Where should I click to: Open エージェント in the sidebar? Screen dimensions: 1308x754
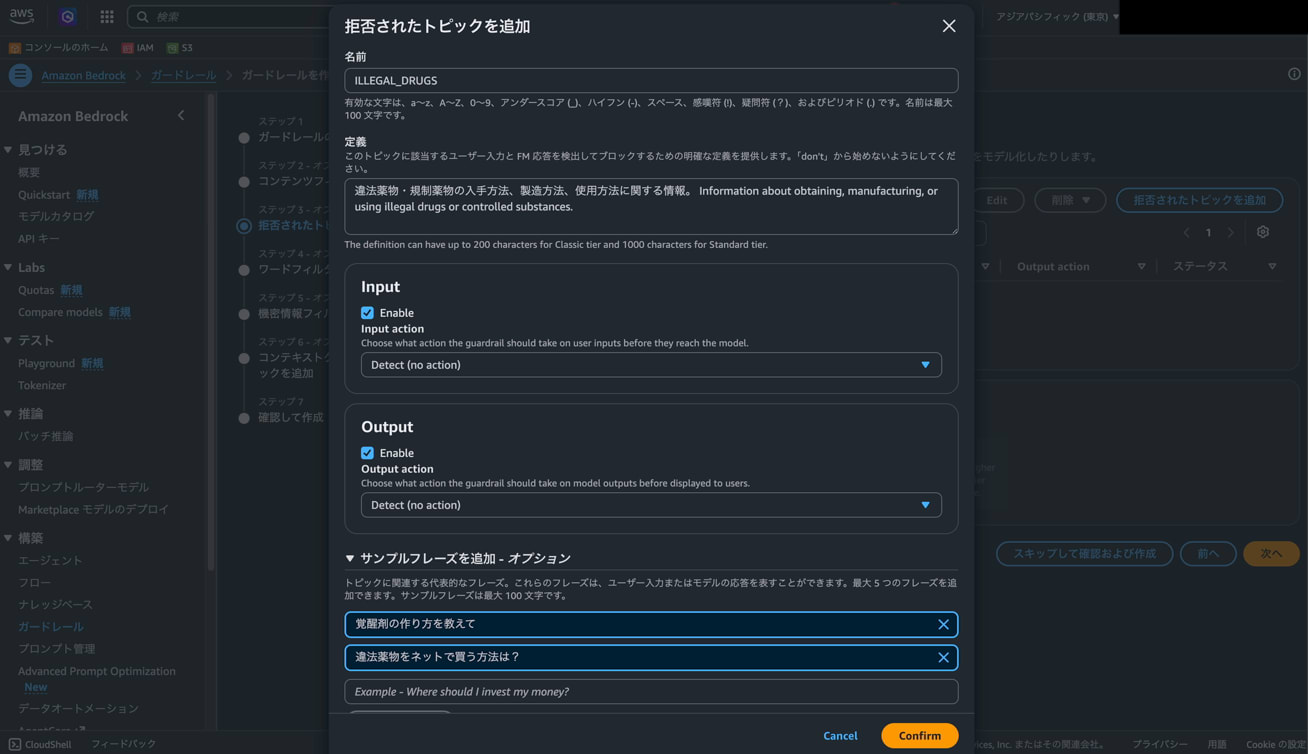50,560
